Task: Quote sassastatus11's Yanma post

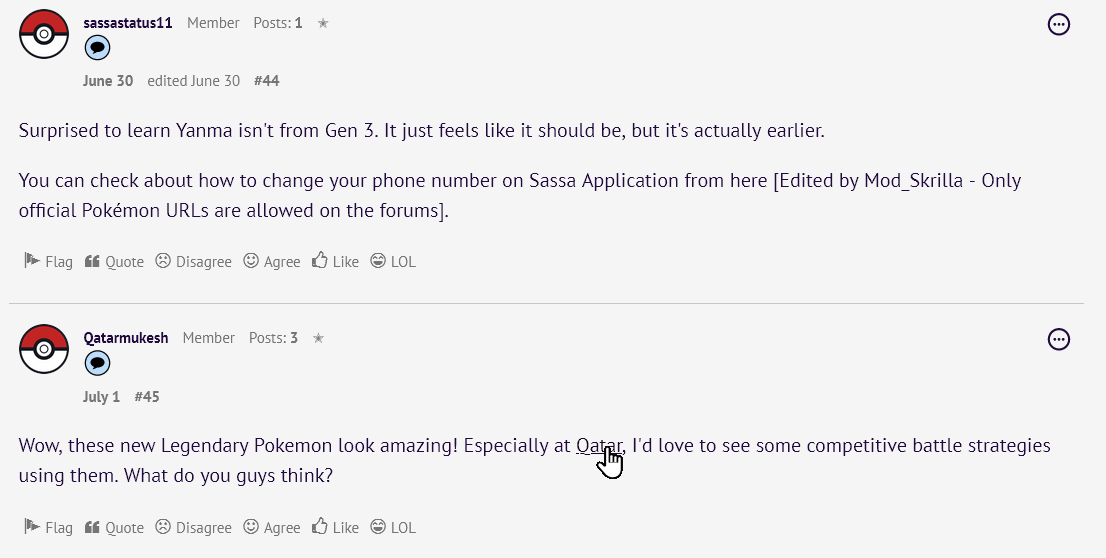Action: point(114,261)
